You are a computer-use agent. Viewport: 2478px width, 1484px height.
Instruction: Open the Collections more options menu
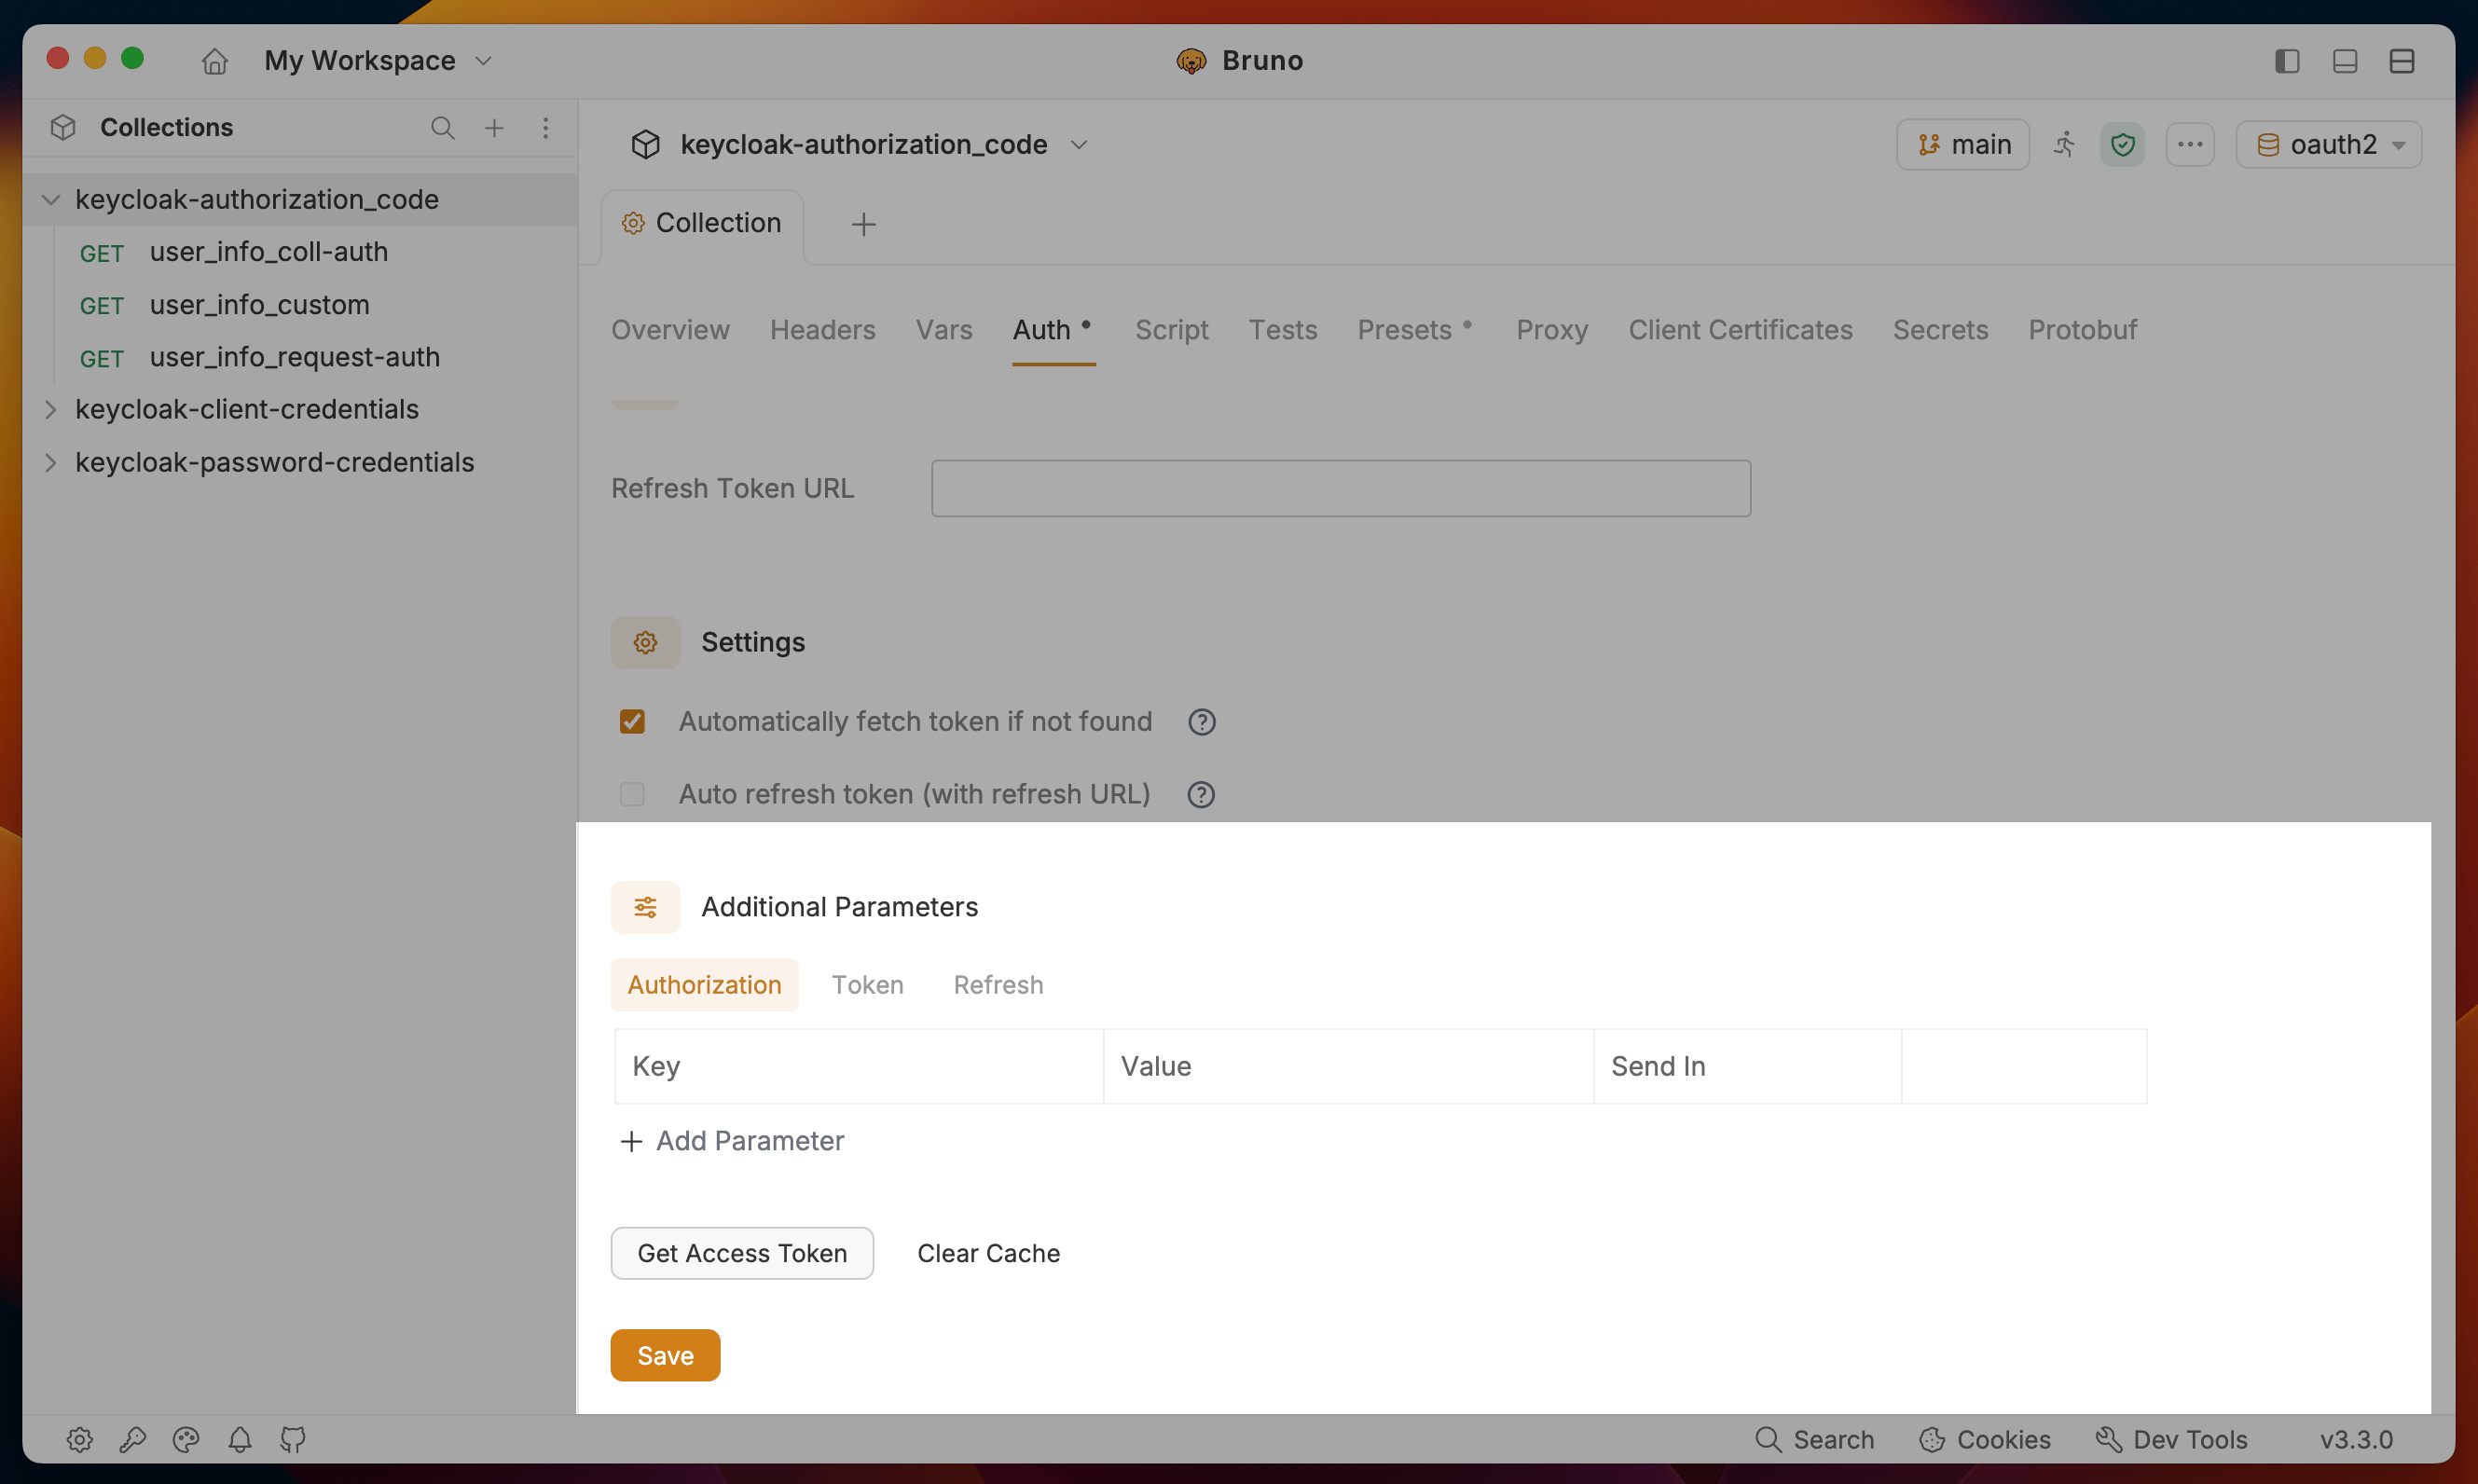click(x=545, y=128)
